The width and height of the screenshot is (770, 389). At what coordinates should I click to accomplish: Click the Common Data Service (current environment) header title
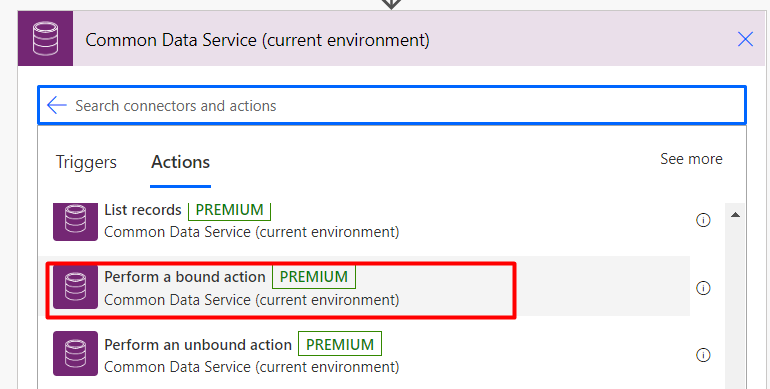tap(257, 40)
